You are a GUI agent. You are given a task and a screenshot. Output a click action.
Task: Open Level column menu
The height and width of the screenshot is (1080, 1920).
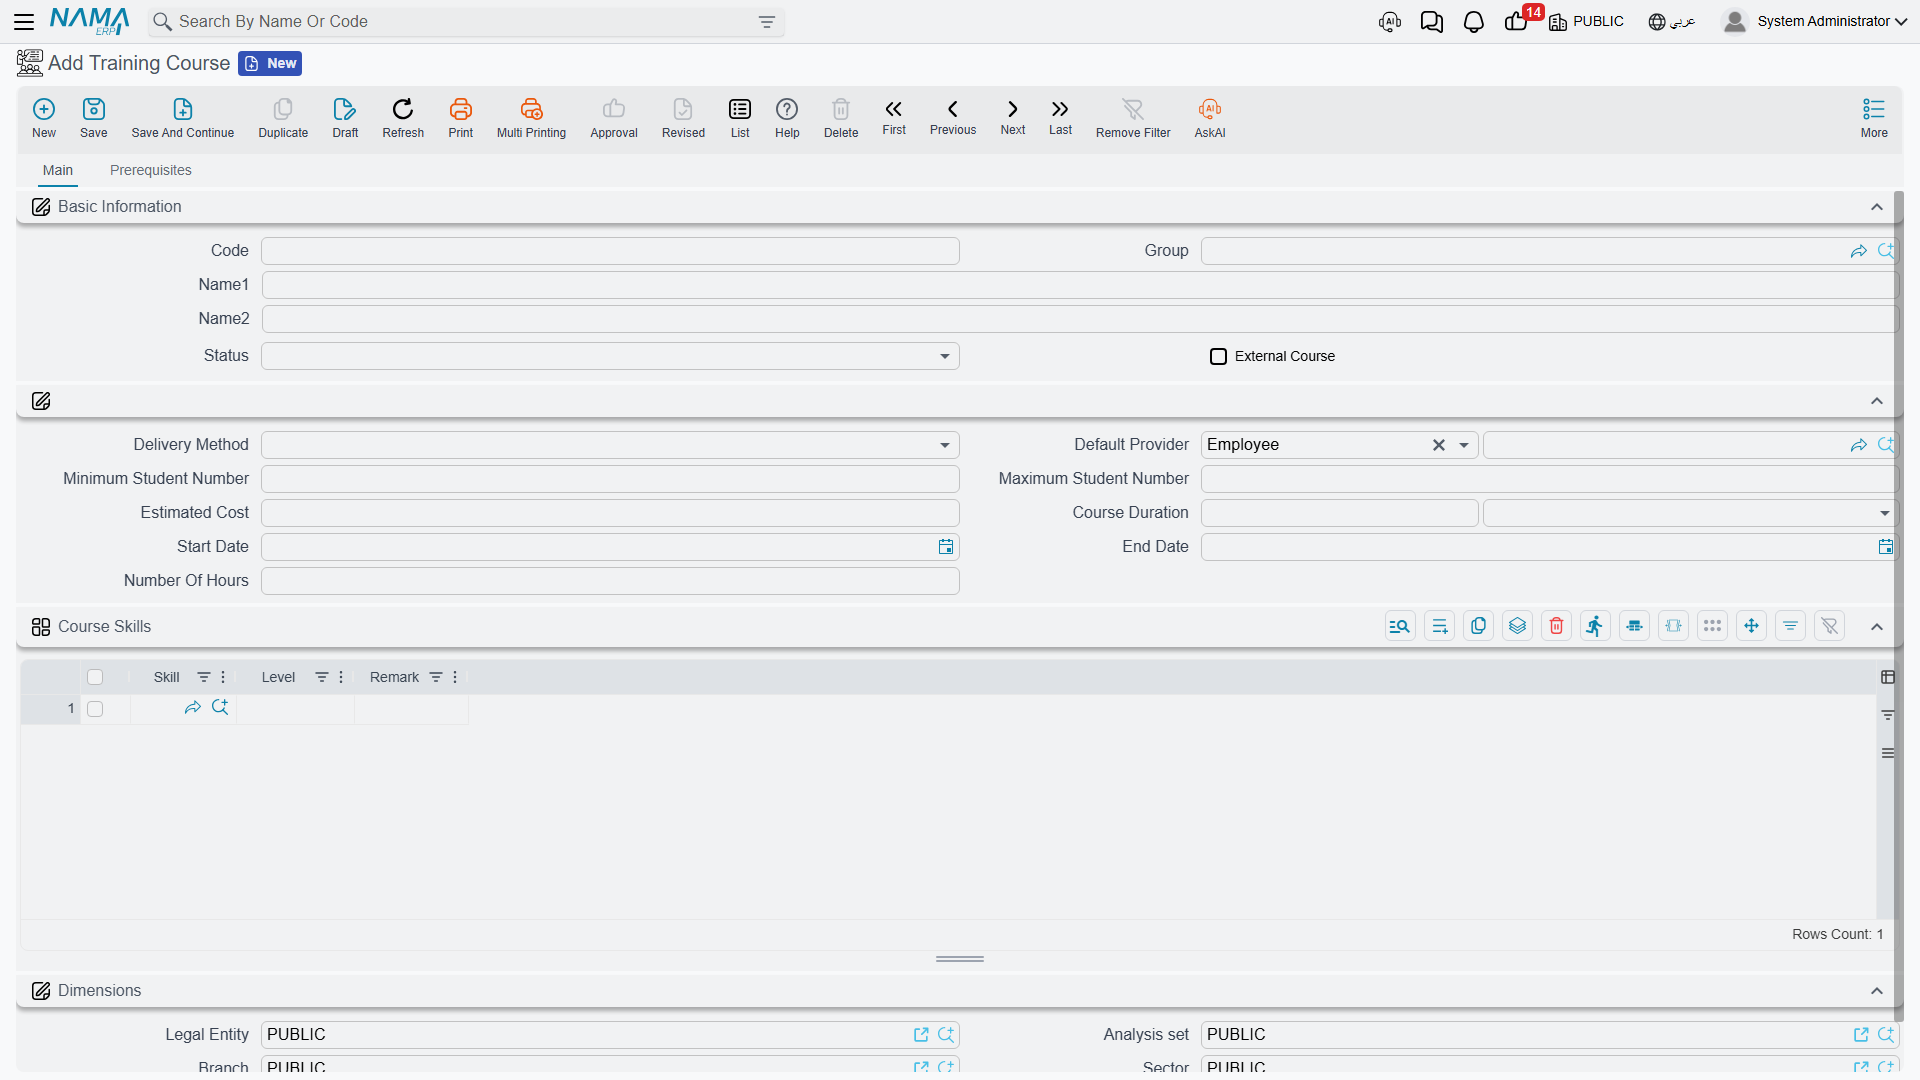point(341,677)
